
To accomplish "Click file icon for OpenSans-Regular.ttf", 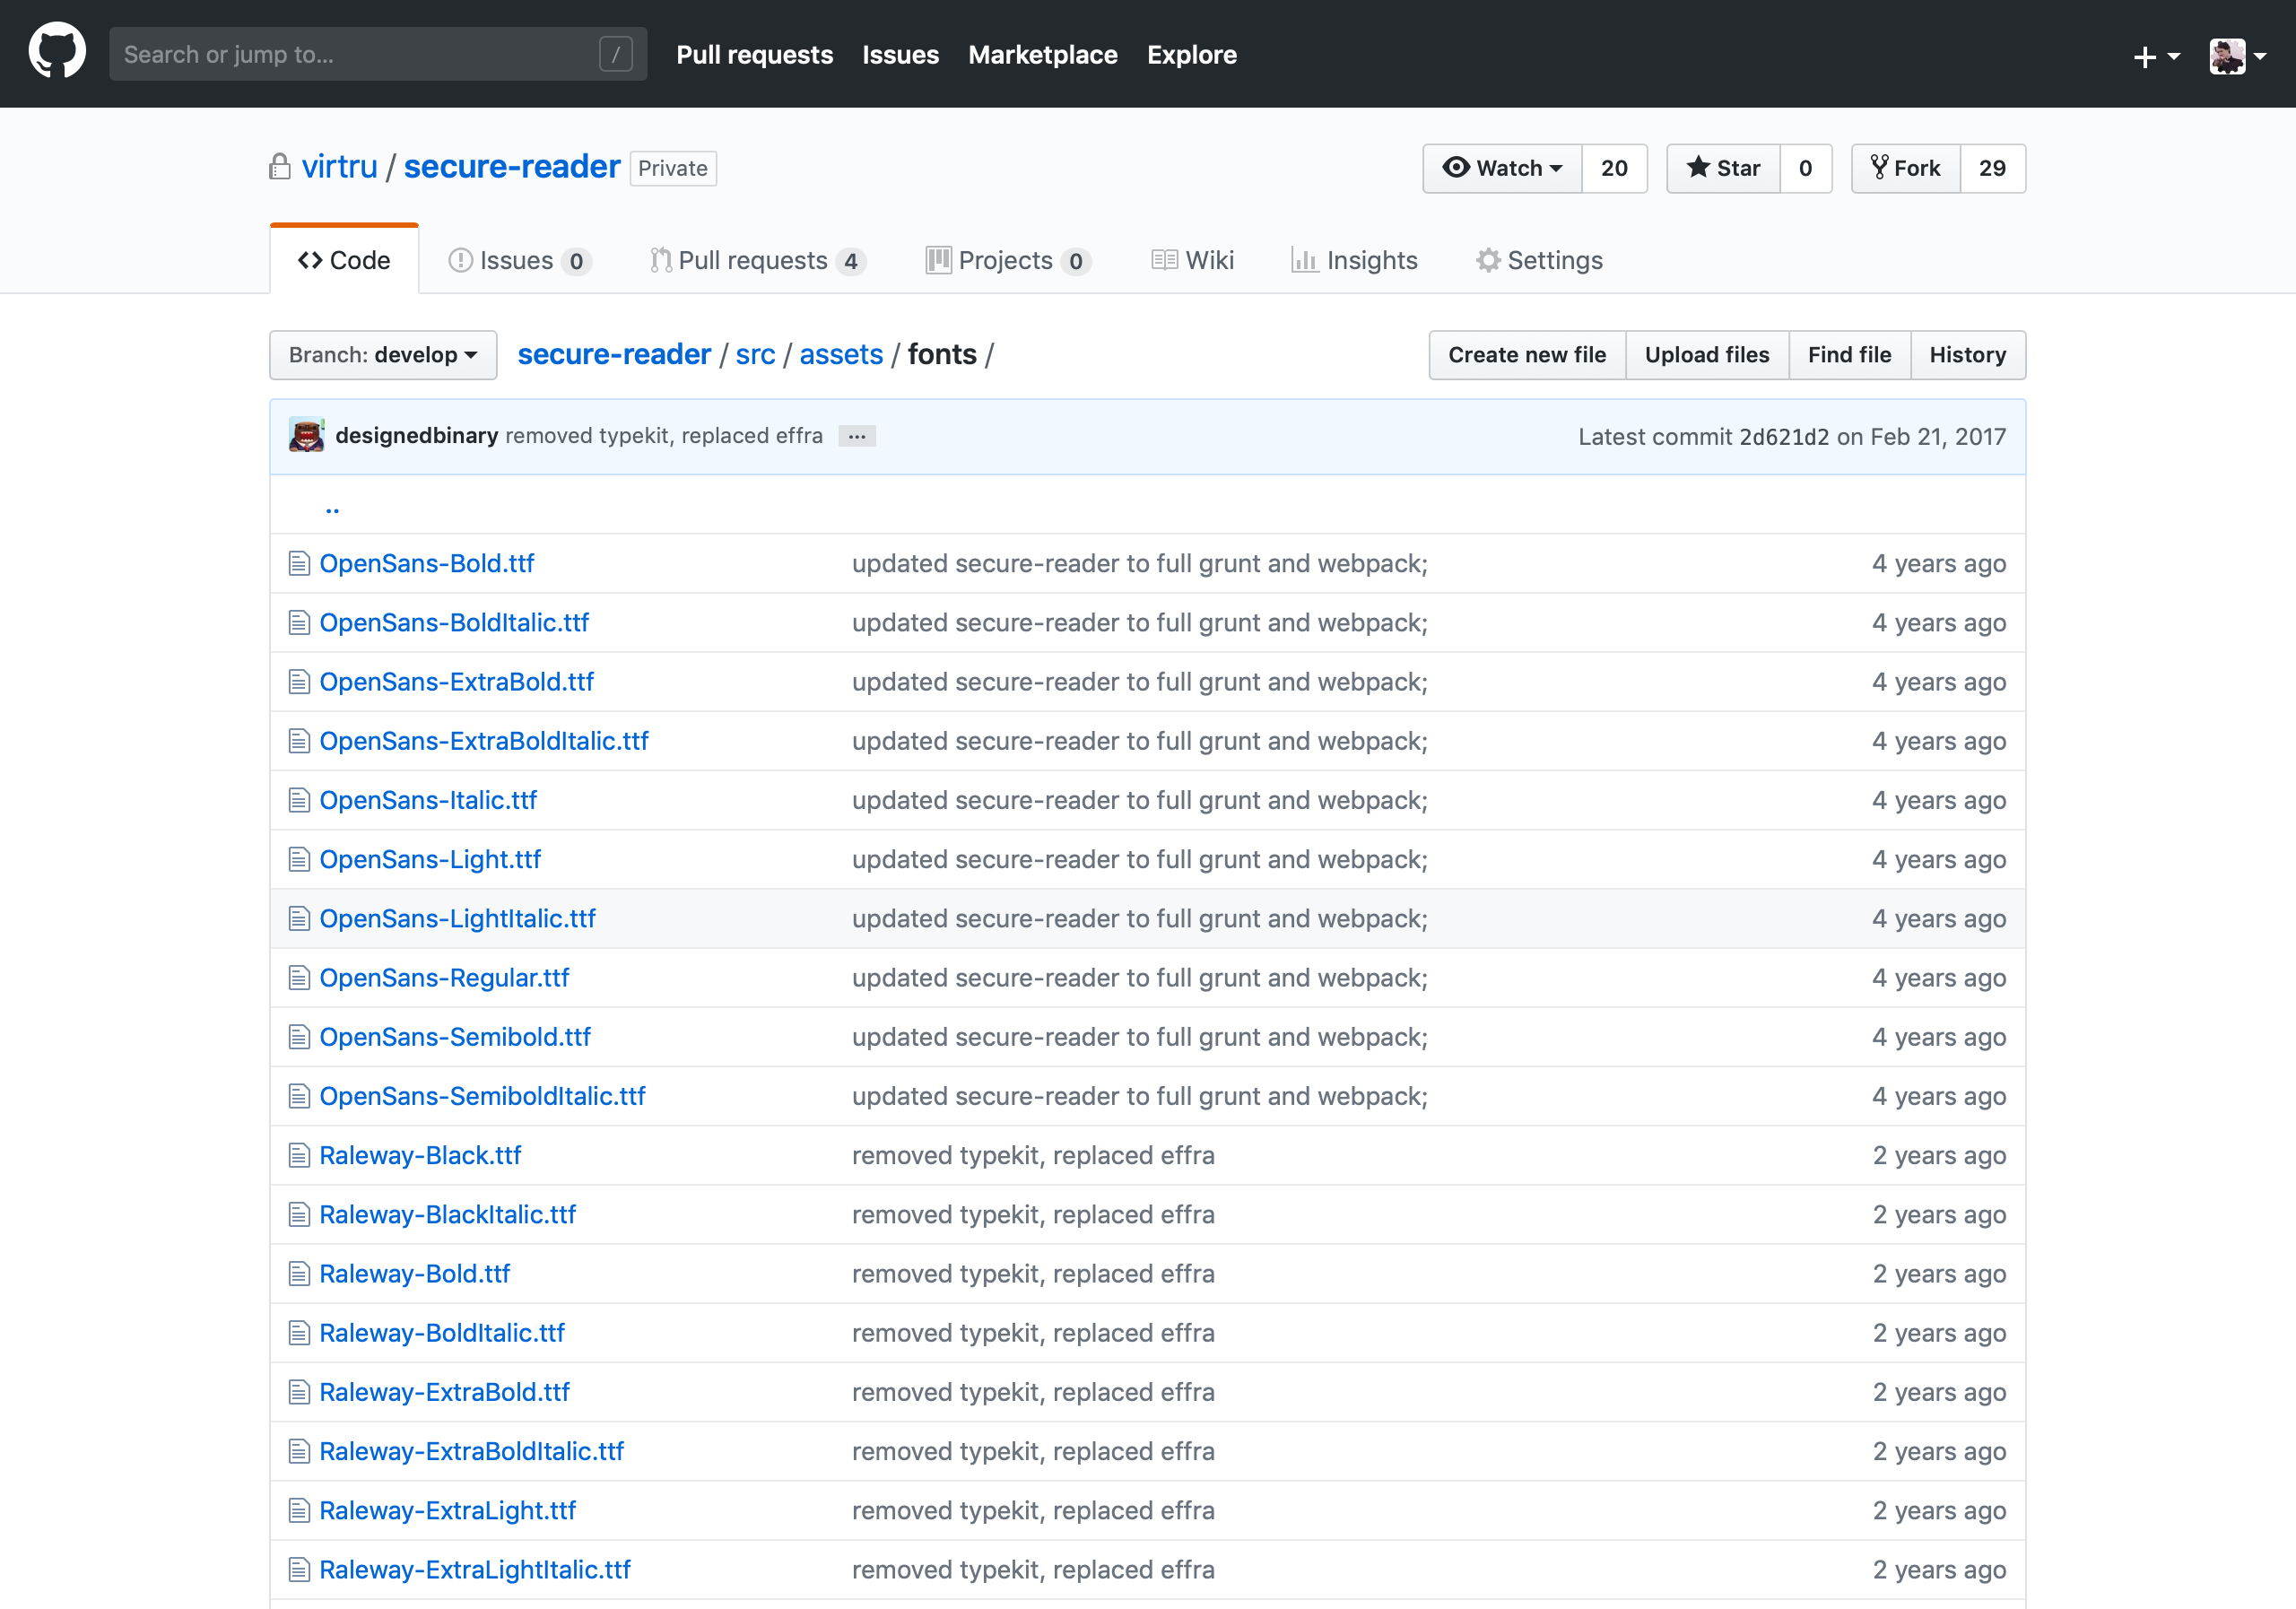I will pyautogui.click(x=299, y=978).
